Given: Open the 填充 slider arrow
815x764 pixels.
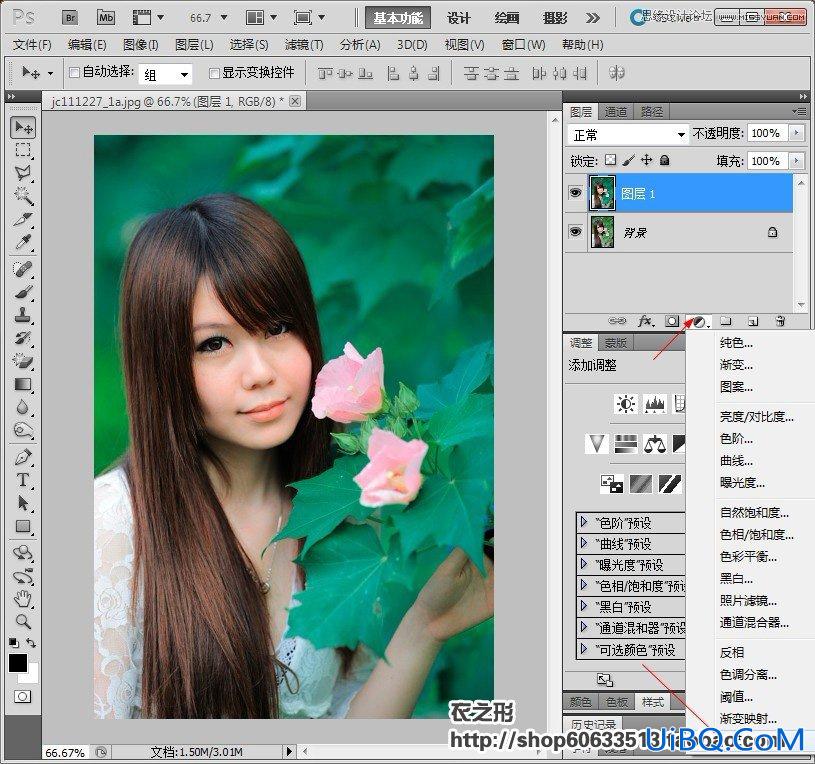Looking at the screenshot, I should 796,161.
